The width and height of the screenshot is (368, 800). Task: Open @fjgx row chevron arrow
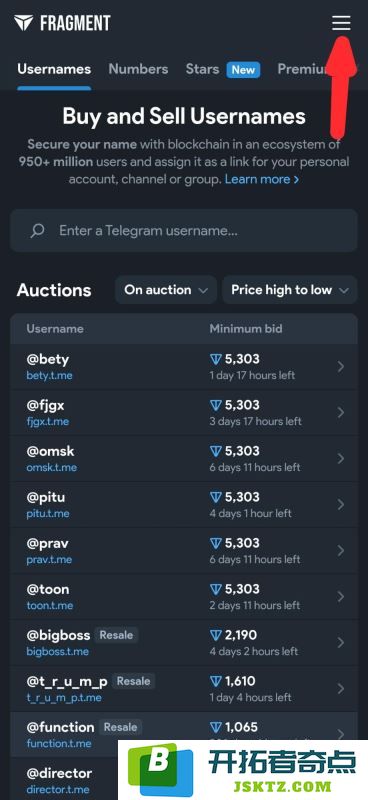(340, 412)
